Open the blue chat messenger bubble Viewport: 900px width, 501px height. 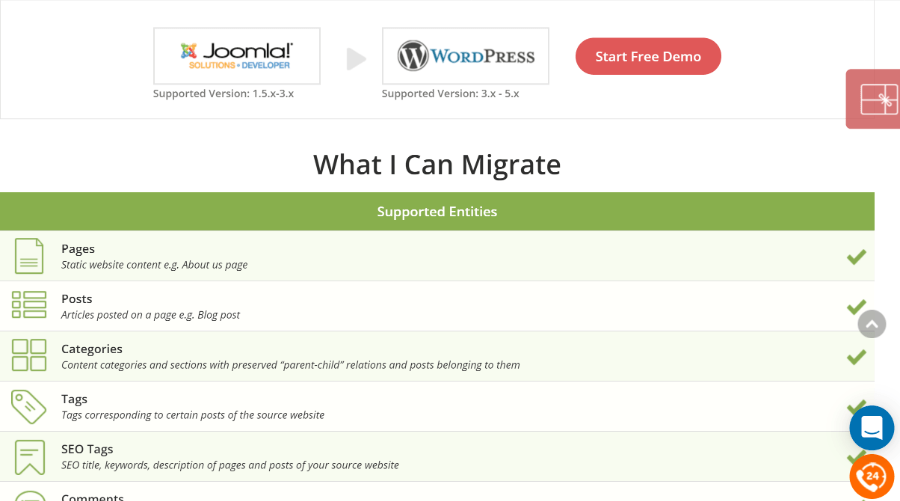coord(872,428)
